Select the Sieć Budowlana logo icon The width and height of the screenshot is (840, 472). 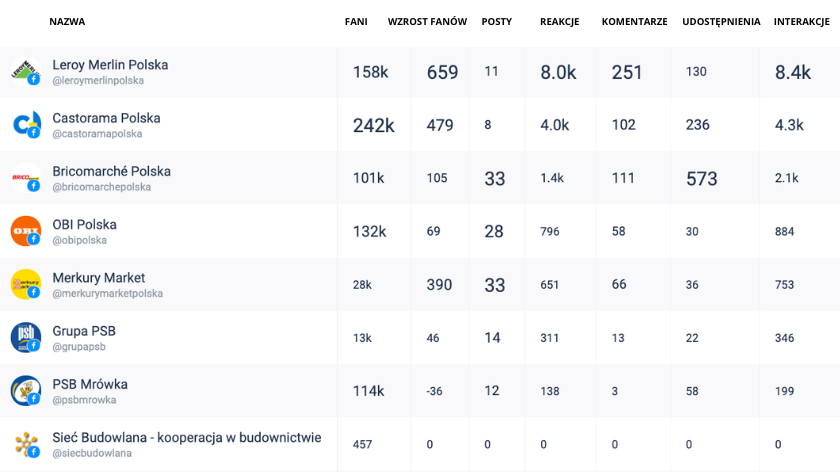click(26, 444)
